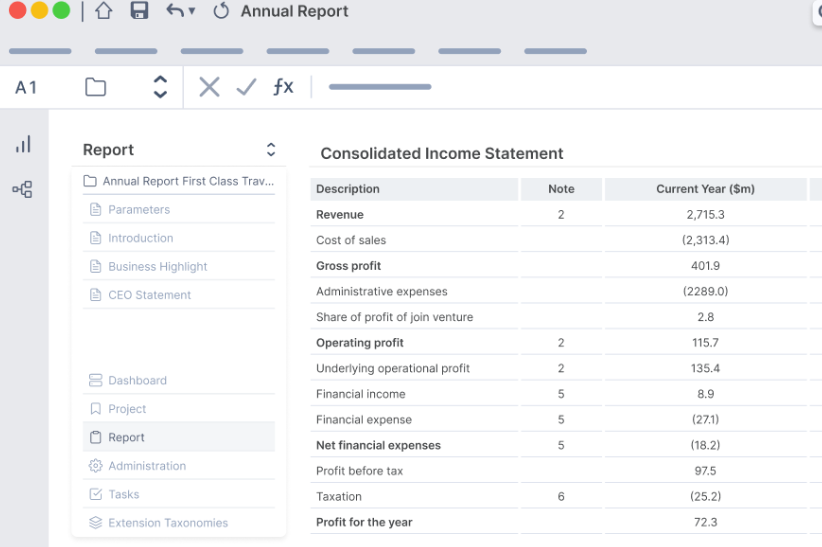Click the value 2,715.3
Screen dimensions: 822x547
point(705,214)
